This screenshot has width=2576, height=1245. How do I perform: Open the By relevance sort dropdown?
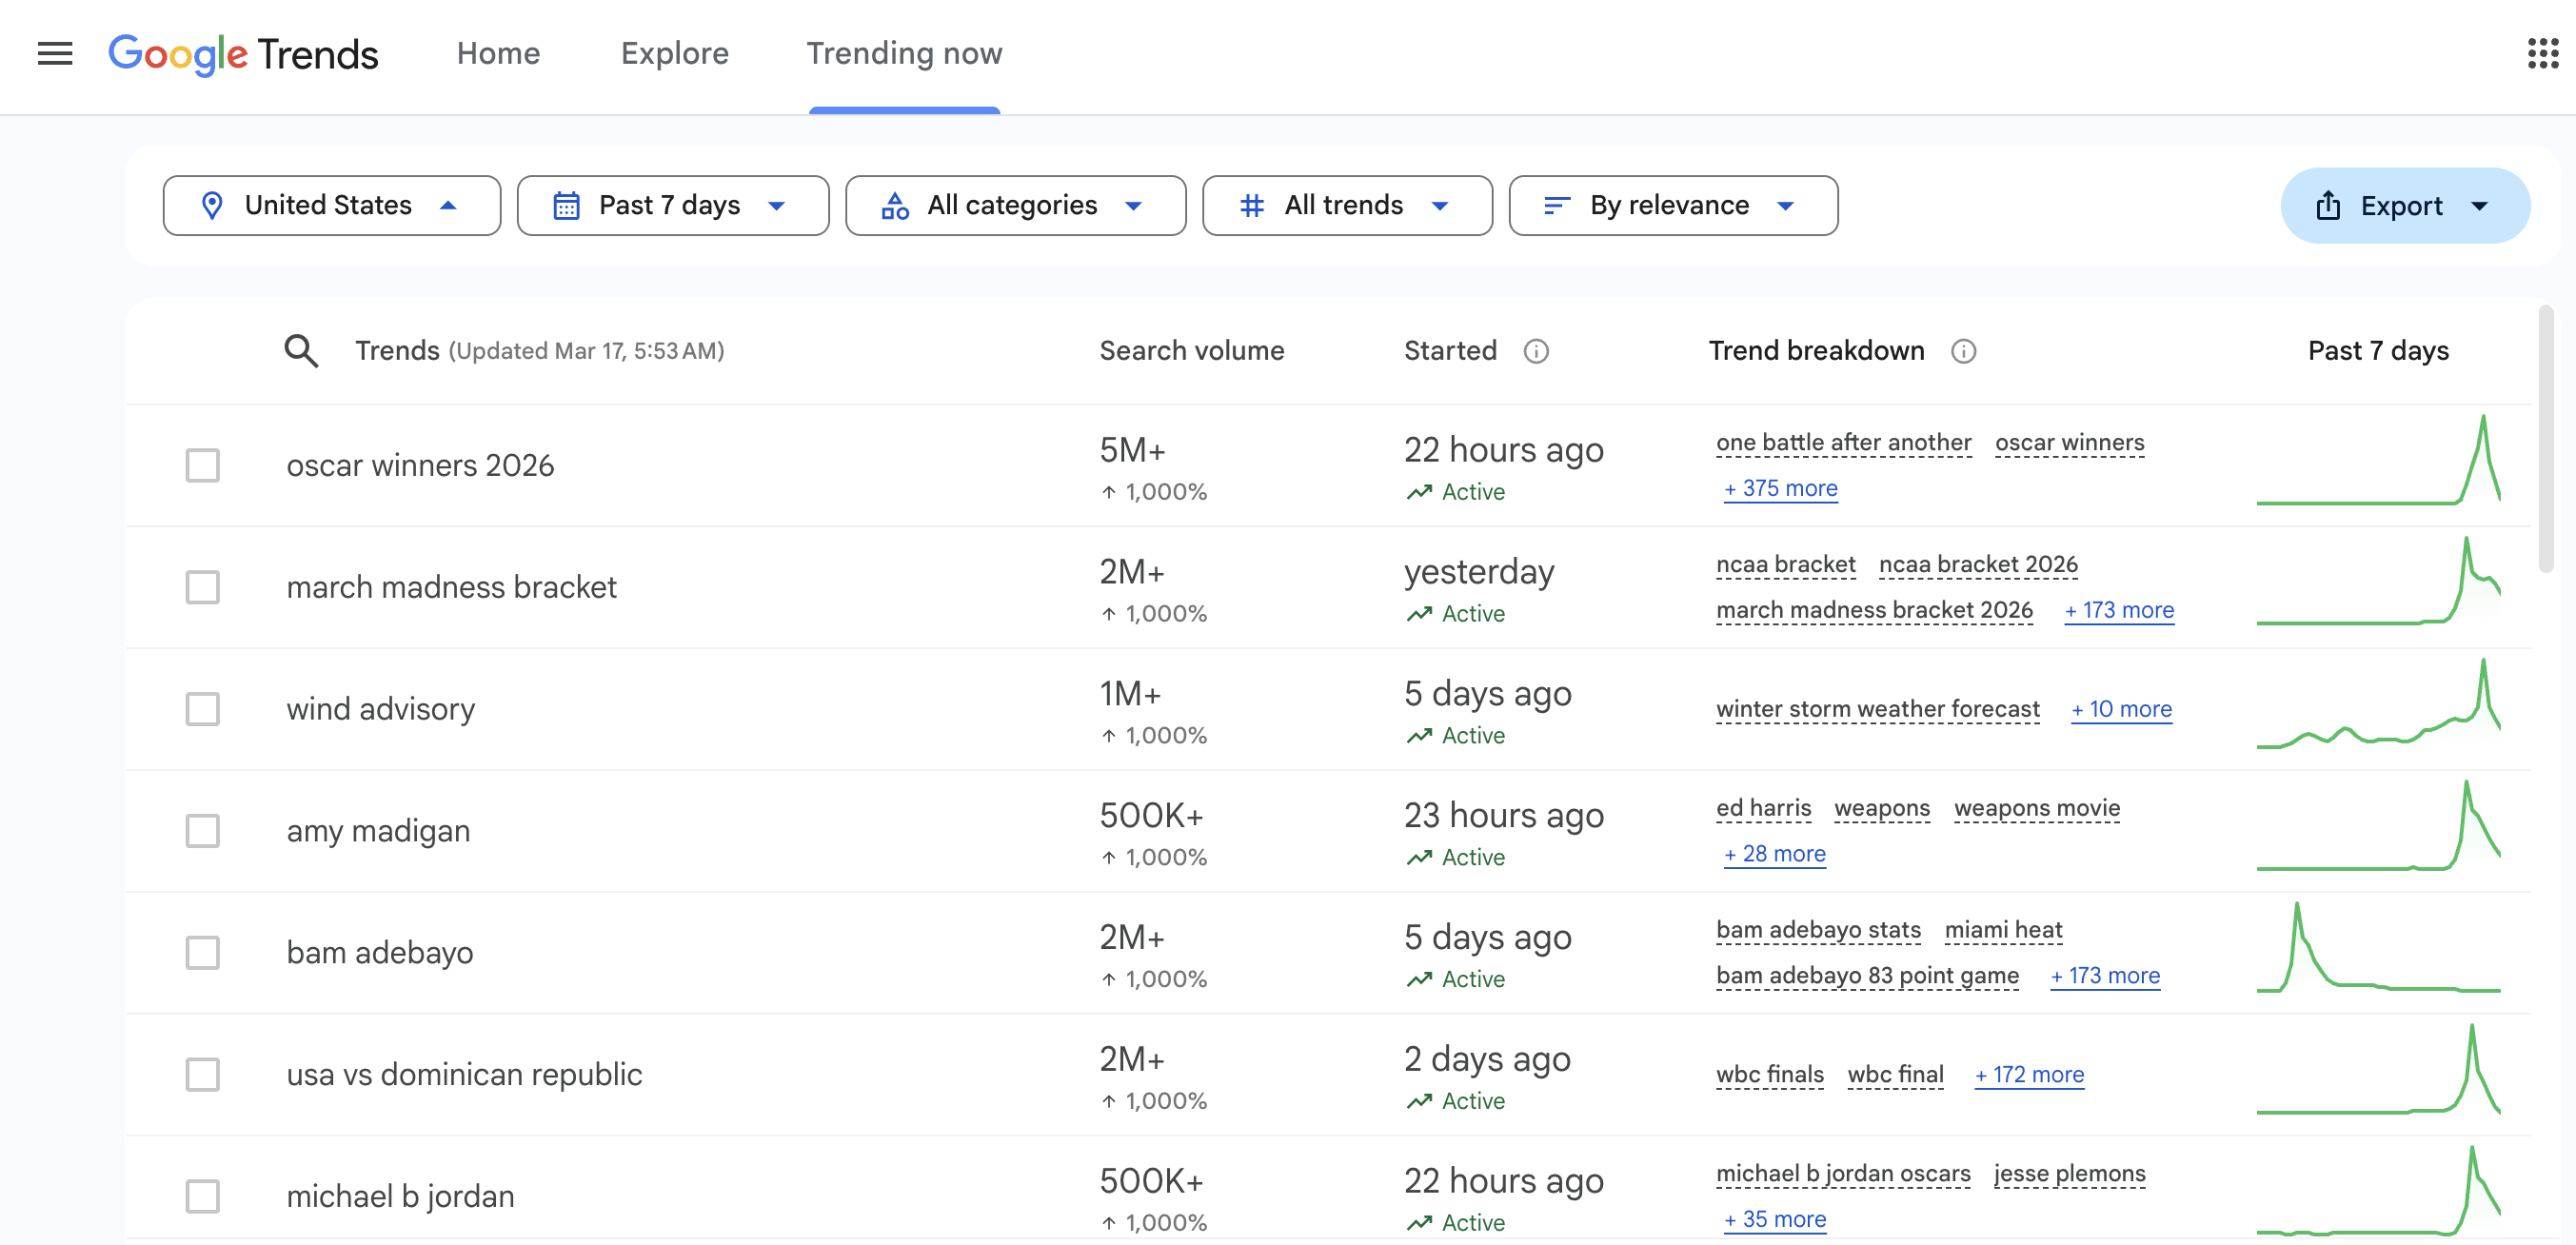(1672, 206)
